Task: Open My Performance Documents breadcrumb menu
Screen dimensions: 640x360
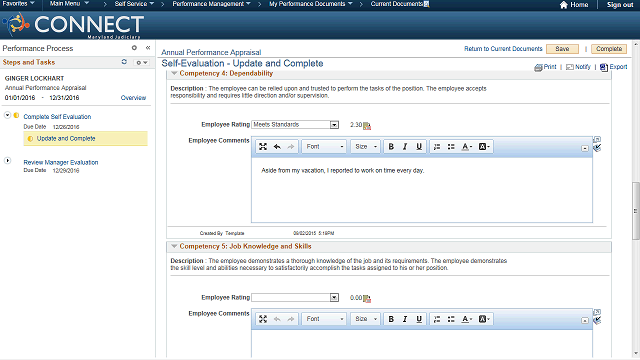Action: pos(310,4)
